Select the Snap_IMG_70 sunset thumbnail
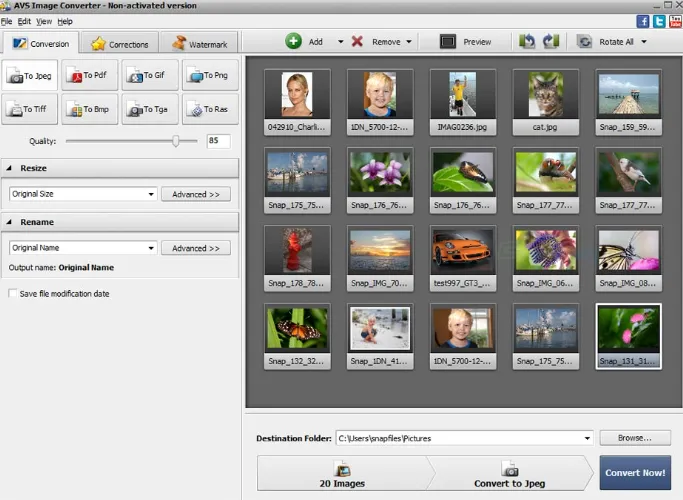683x500 pixels. point(380,258)
